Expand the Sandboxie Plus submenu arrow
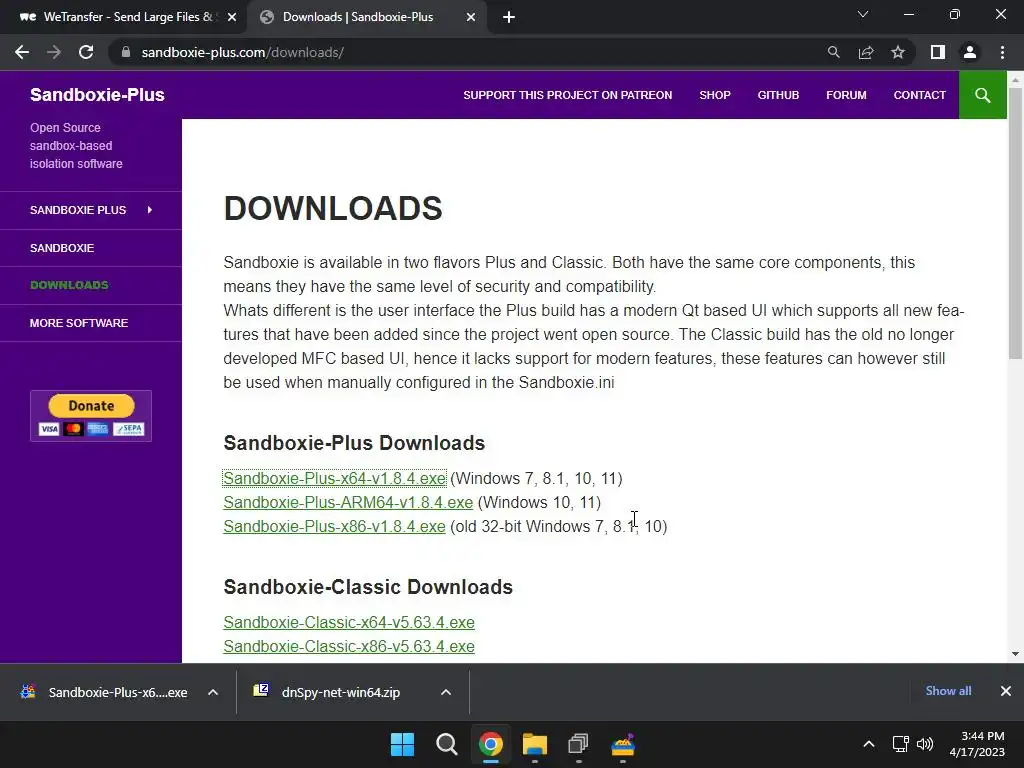 150,210
